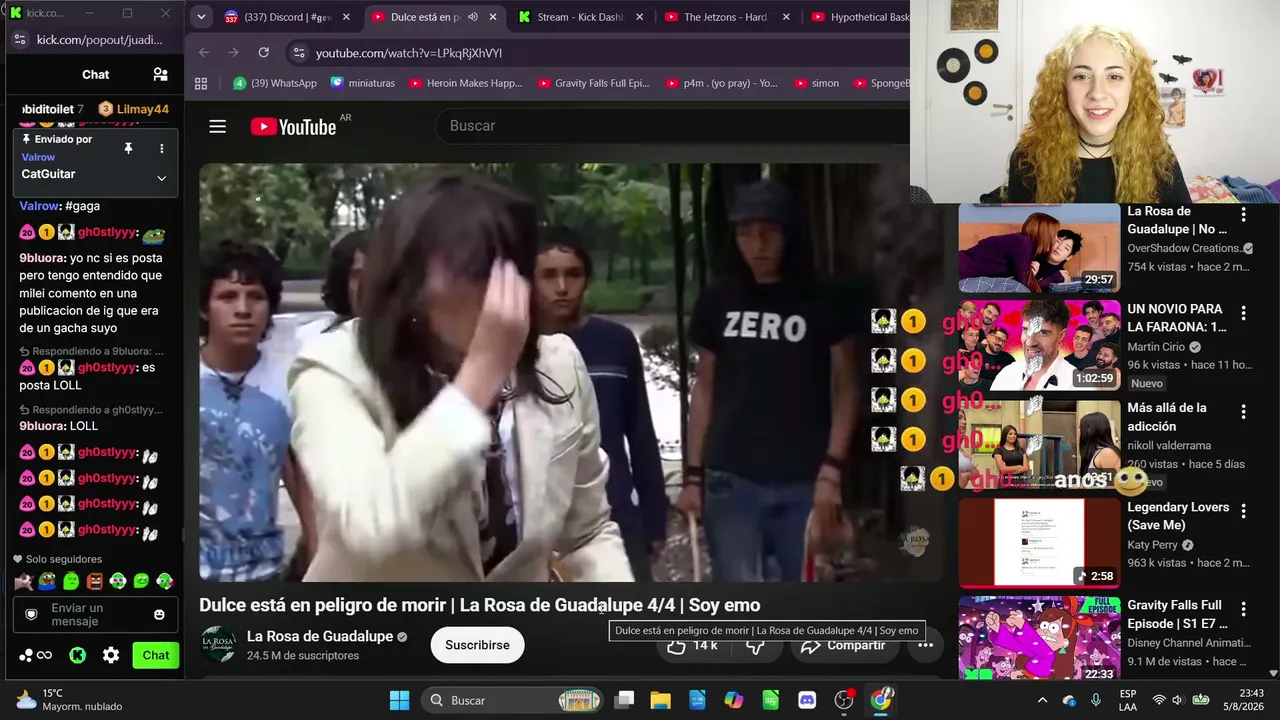The width and height of the screenshot is (1280, 720).
Task: Close the Stream - Kick Dashboard tab
Action: 639,17
